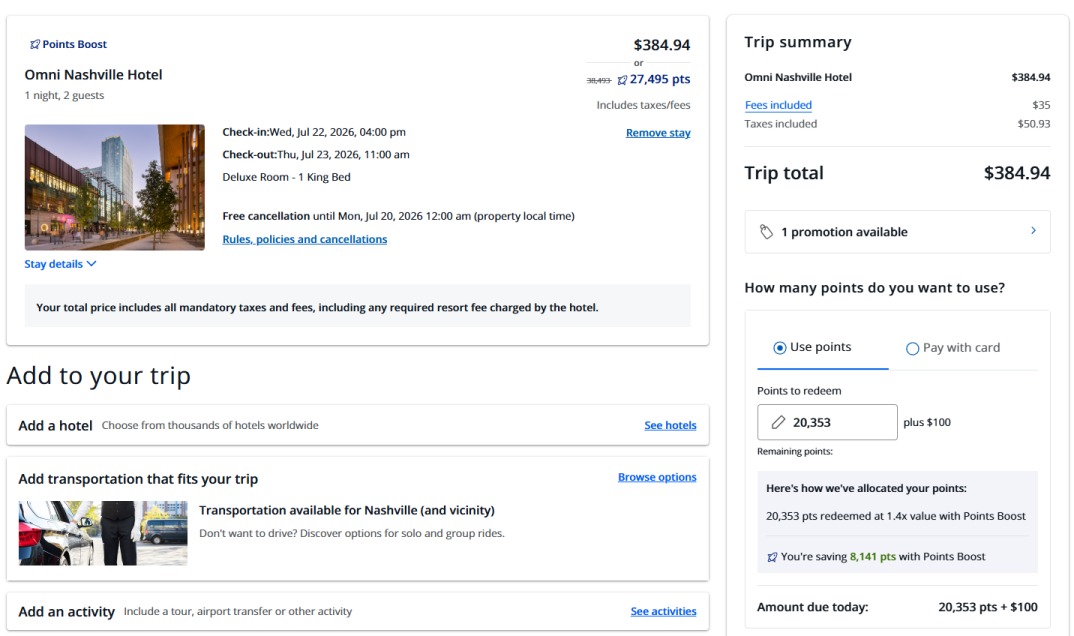The image size is (1074, 636).
Task: Click the pencil edit icon in points field
Action: [778, 422]
